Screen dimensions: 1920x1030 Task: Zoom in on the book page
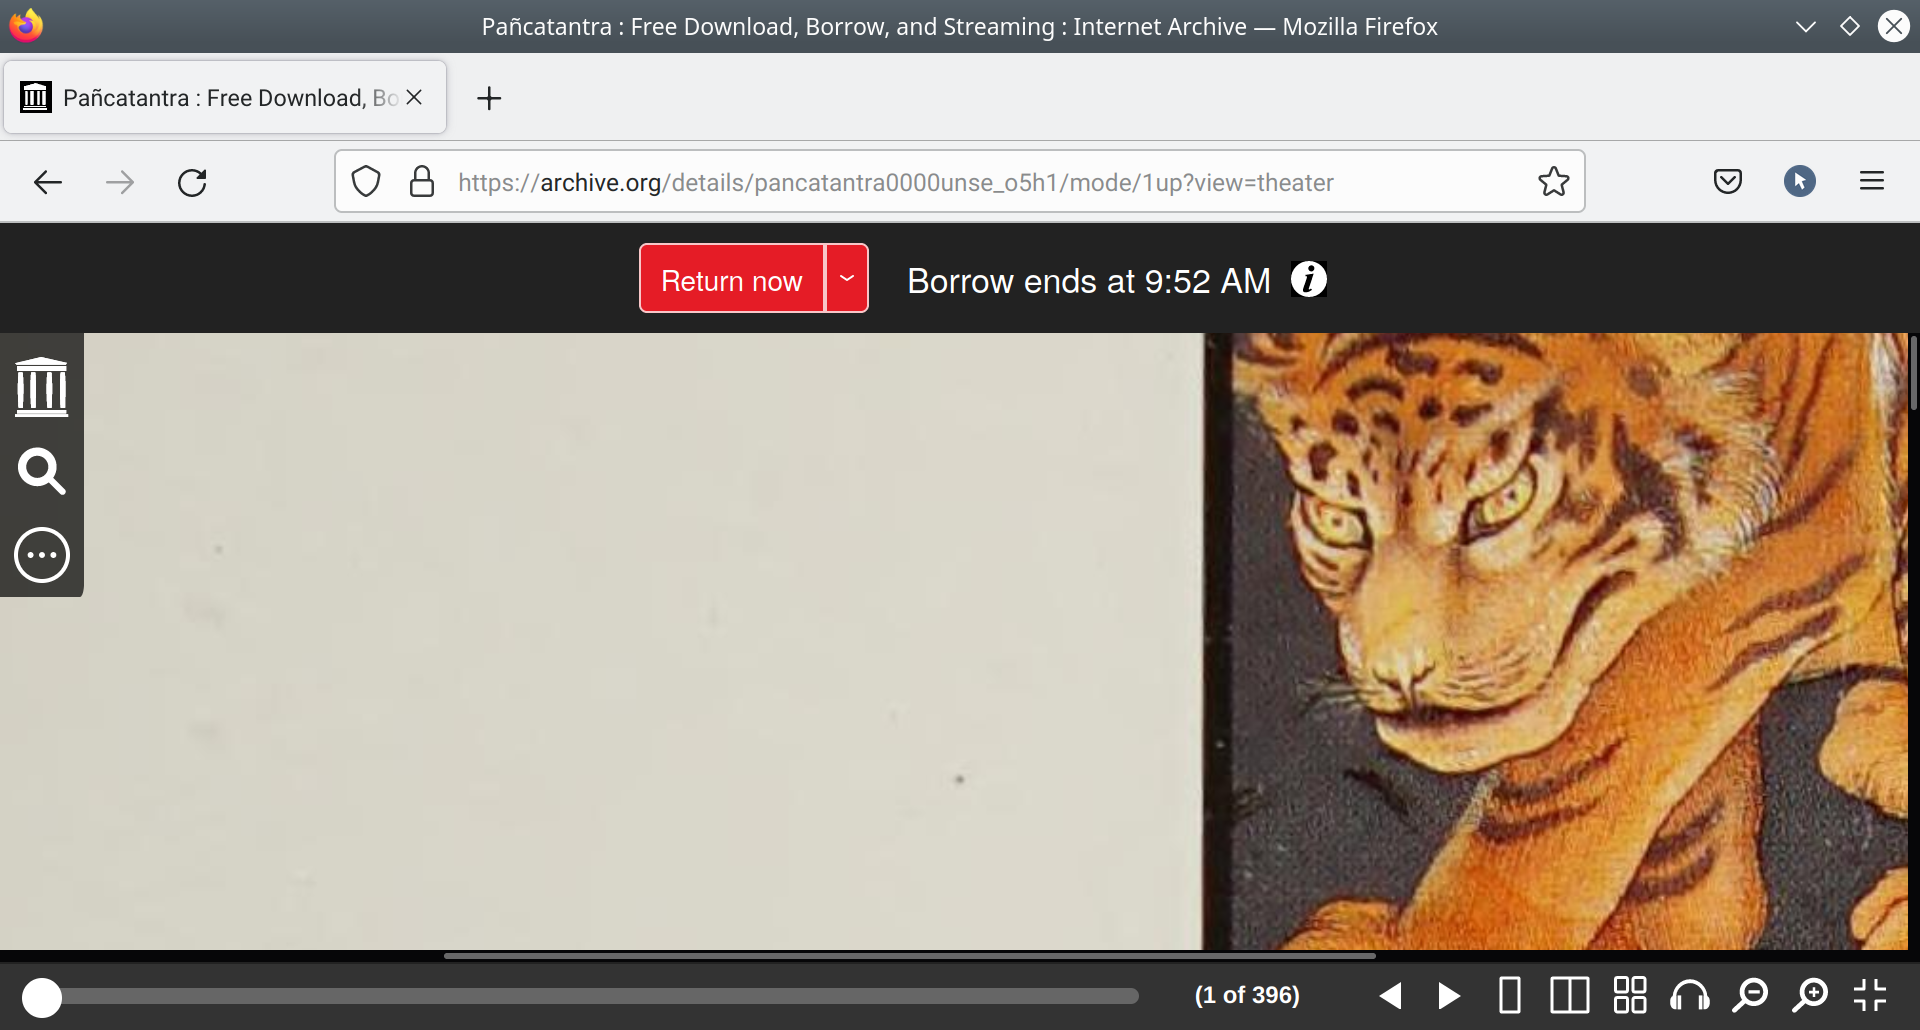[1810, 996]
